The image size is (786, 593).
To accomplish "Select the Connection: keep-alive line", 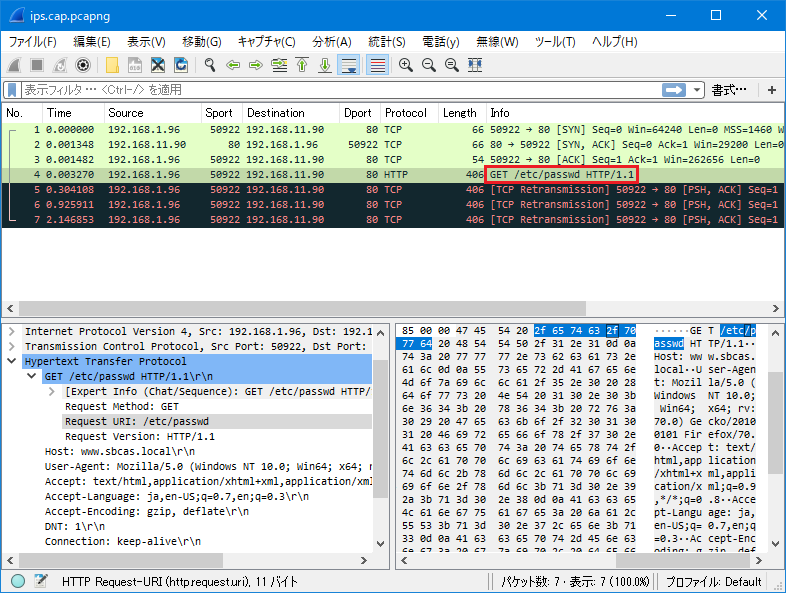I will pyautogui.click(x=123, y=542).
